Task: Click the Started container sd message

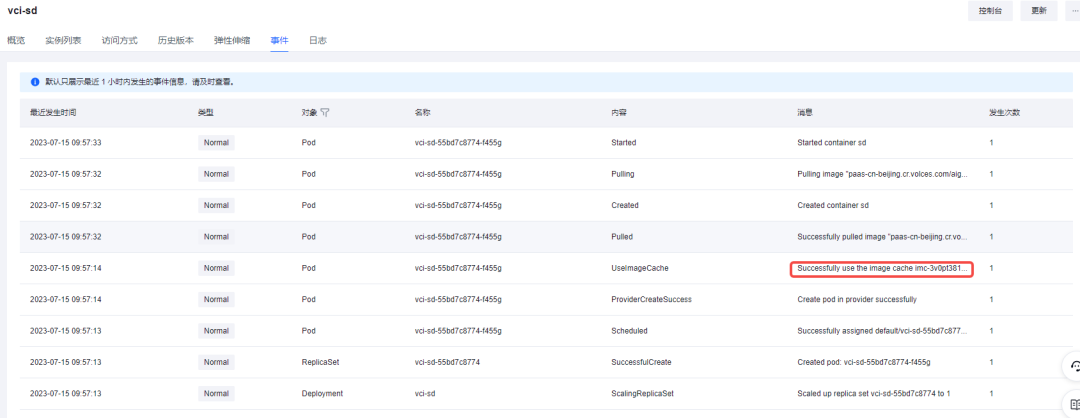Action: tap(831, 143)
